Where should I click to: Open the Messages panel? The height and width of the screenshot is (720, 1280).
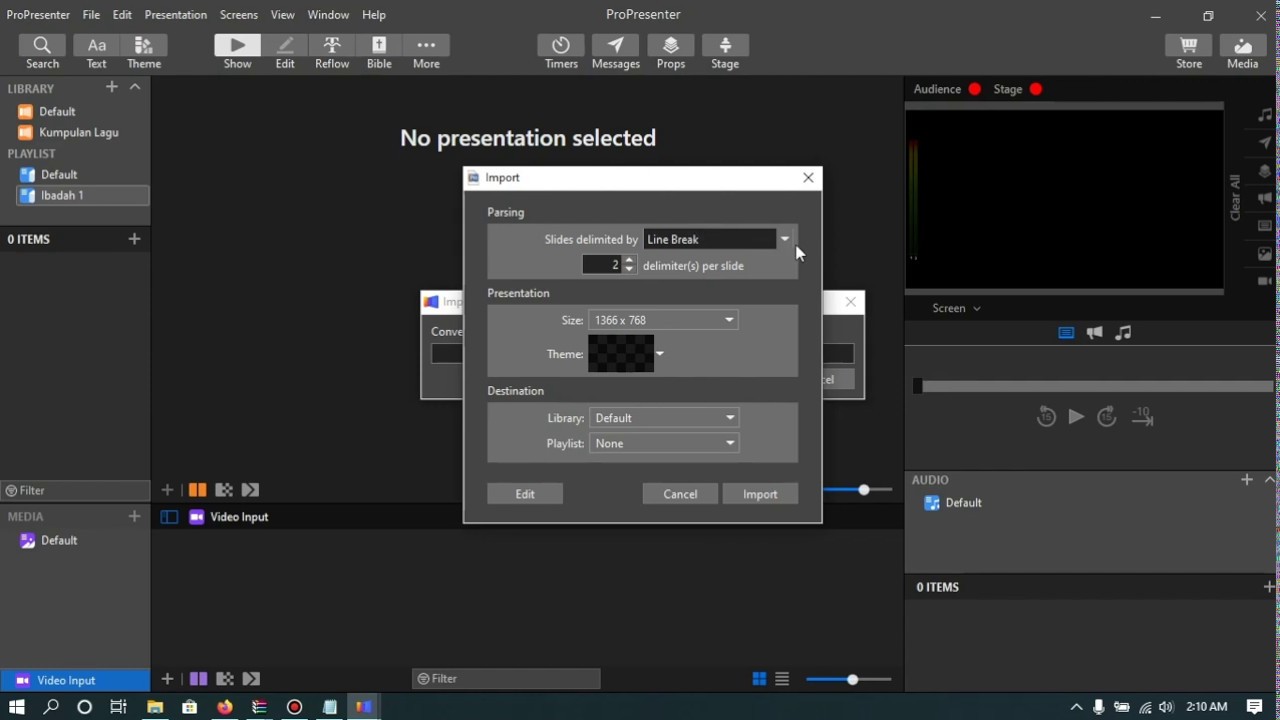(616, 52)
